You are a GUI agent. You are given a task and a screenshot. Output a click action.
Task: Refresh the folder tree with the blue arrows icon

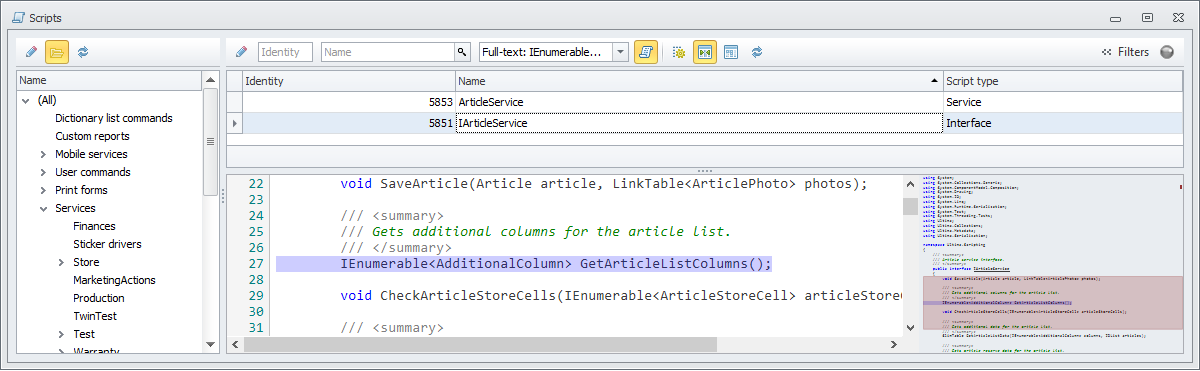pyautogui.click(x=83, y=51)
